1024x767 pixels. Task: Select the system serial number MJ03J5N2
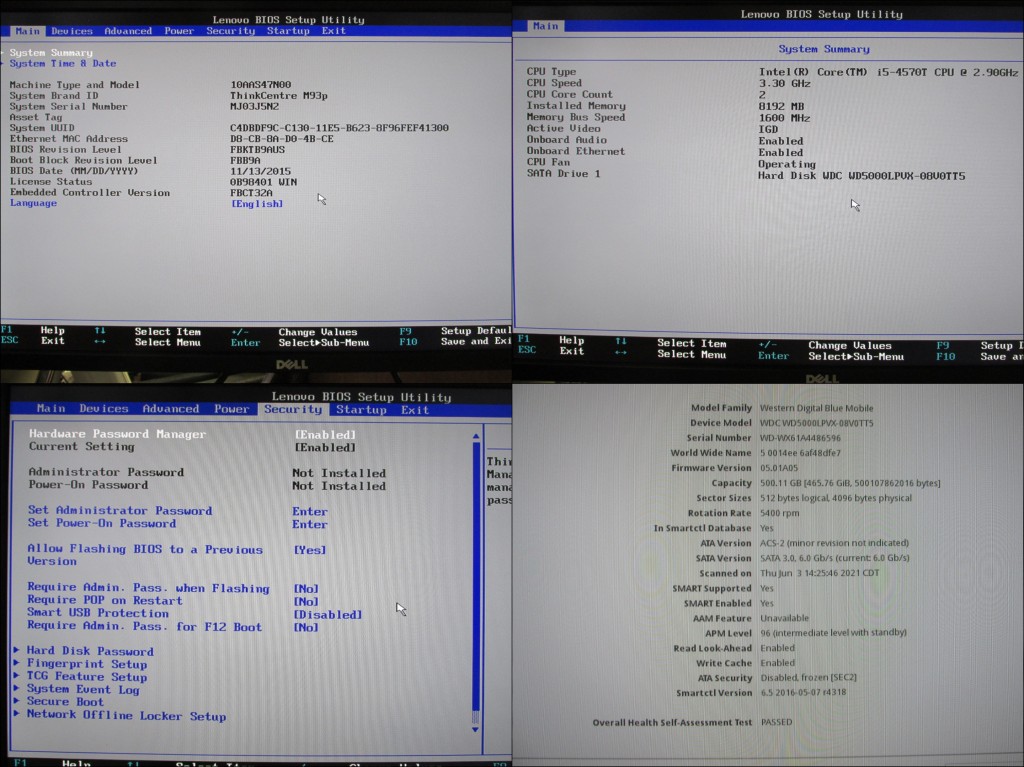coord(255,106)
